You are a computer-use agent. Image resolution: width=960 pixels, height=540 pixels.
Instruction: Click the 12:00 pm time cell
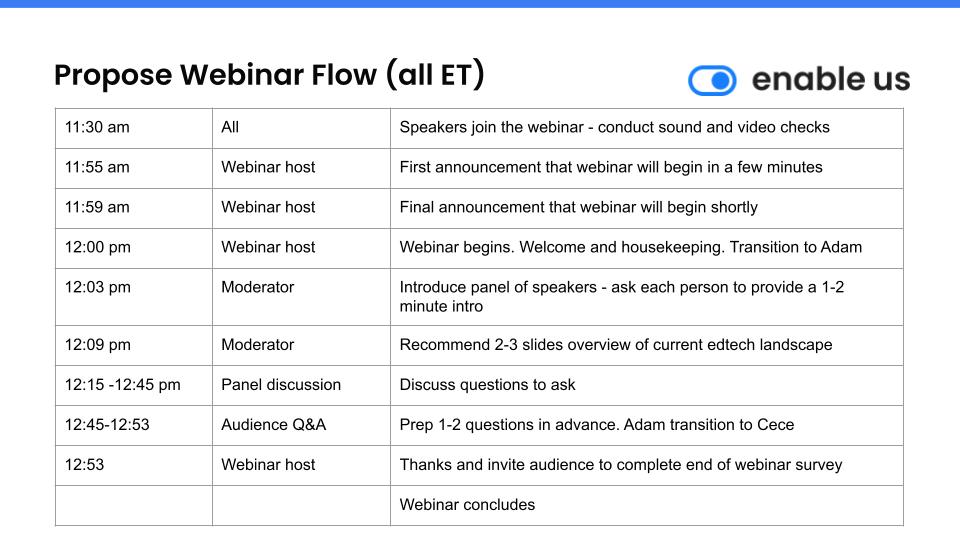[x=133, y=248]
